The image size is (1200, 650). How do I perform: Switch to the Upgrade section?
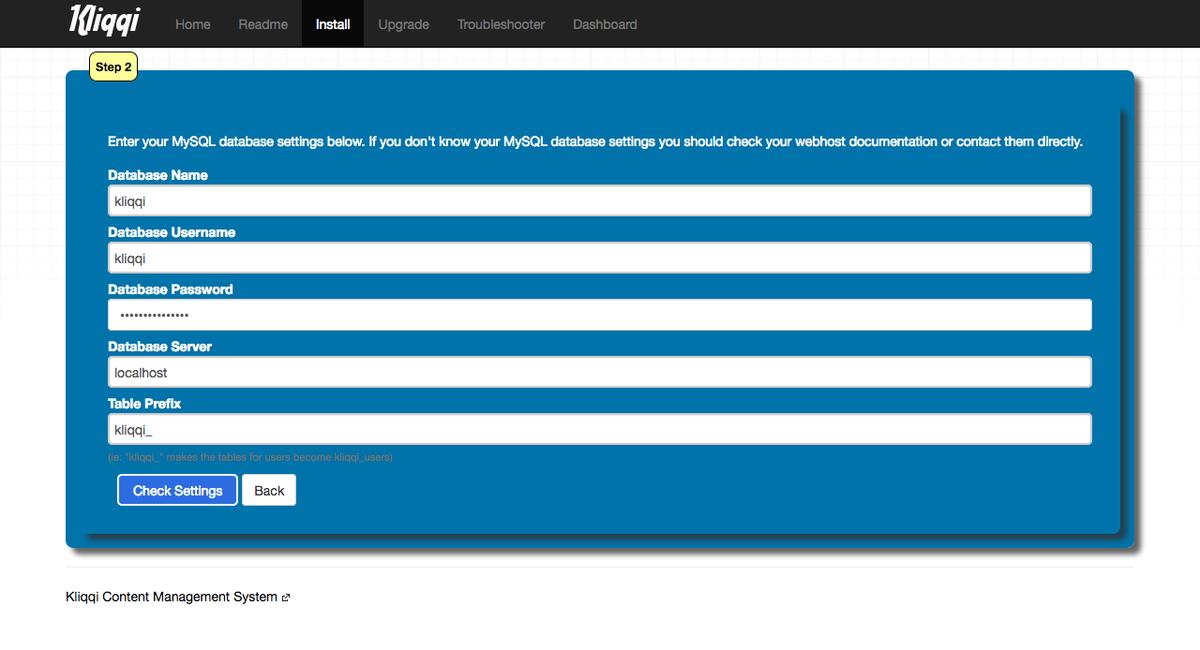pyautogui.click(x=403, y=24)
